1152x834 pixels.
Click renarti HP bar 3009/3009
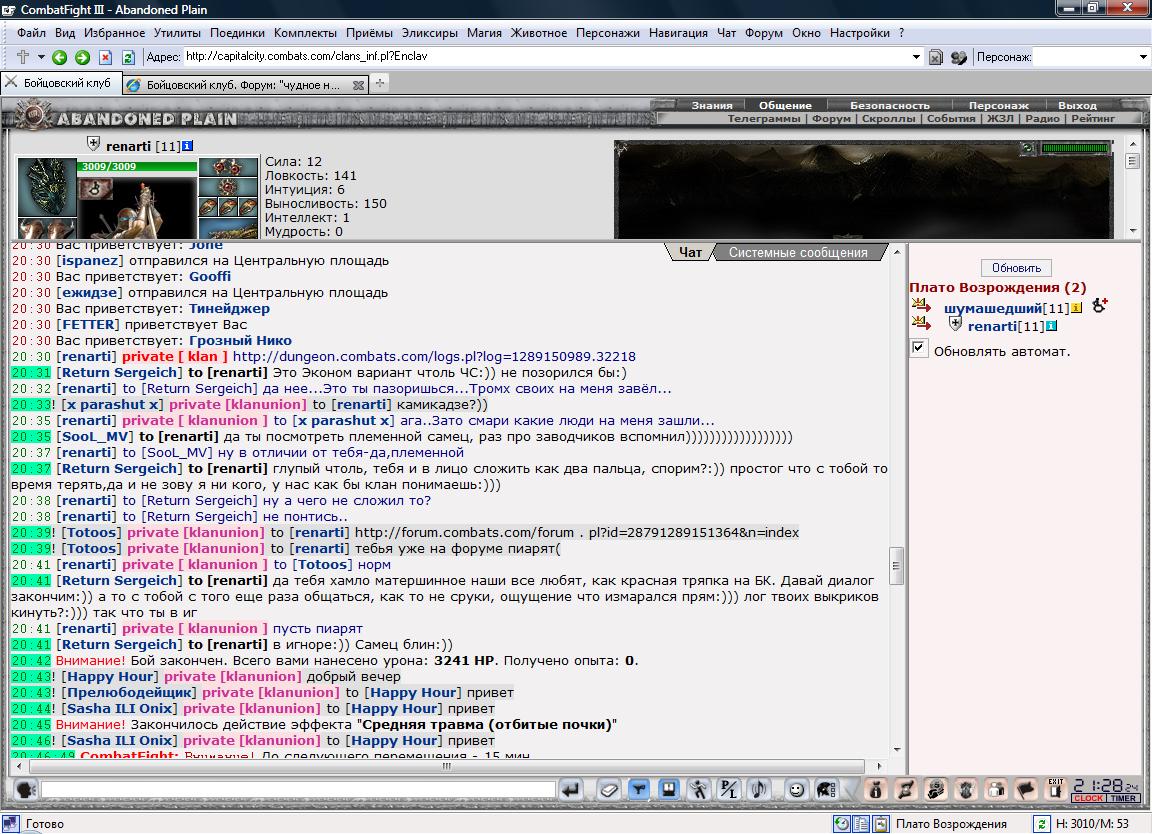(x=137, y=166)
